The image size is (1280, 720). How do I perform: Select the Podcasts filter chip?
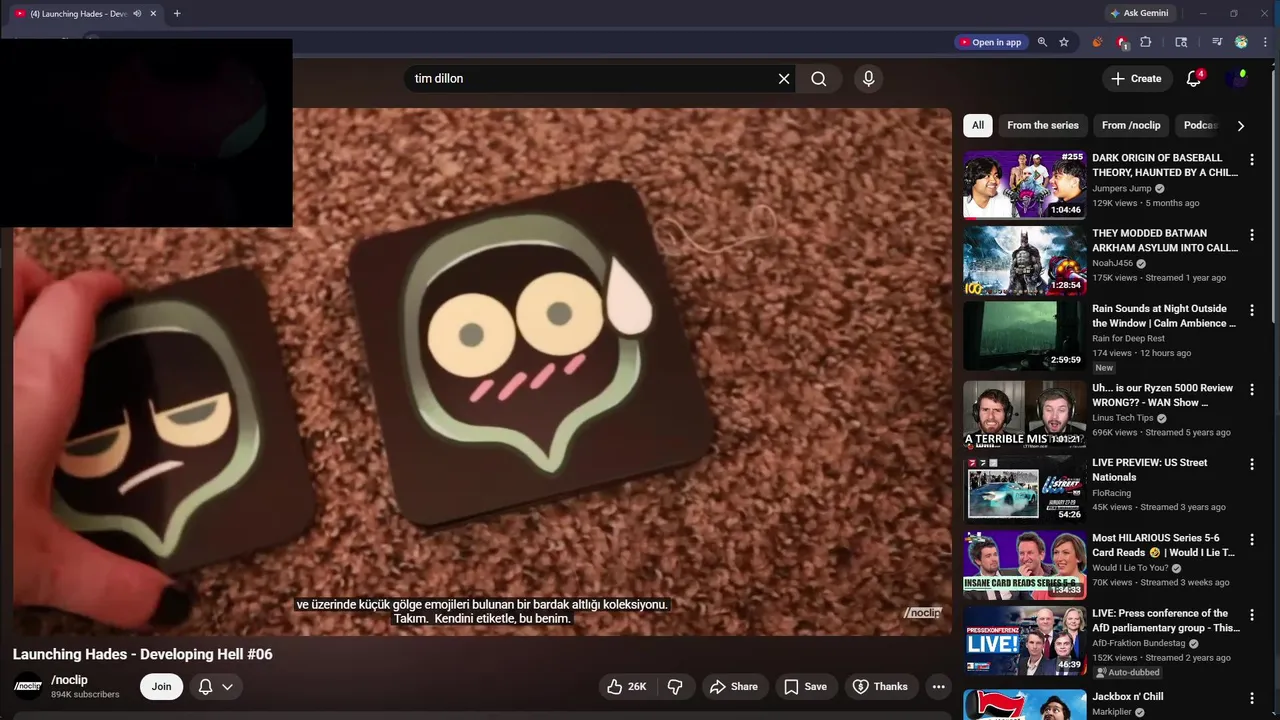pos(1201,125)
